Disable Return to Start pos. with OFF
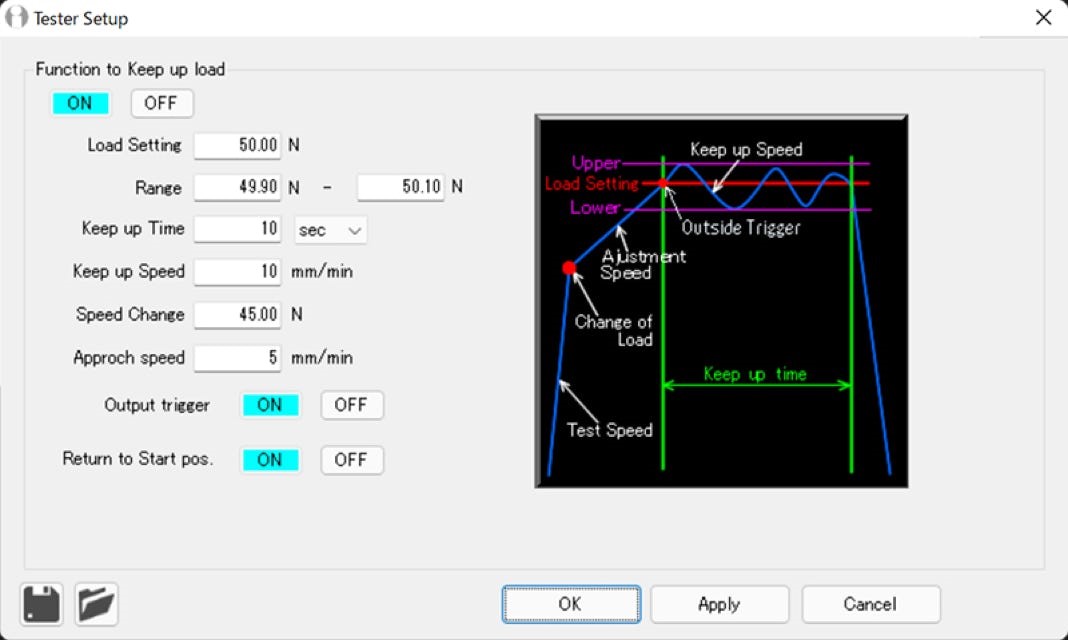This screenshot has width=1068, height=640. 351,460
